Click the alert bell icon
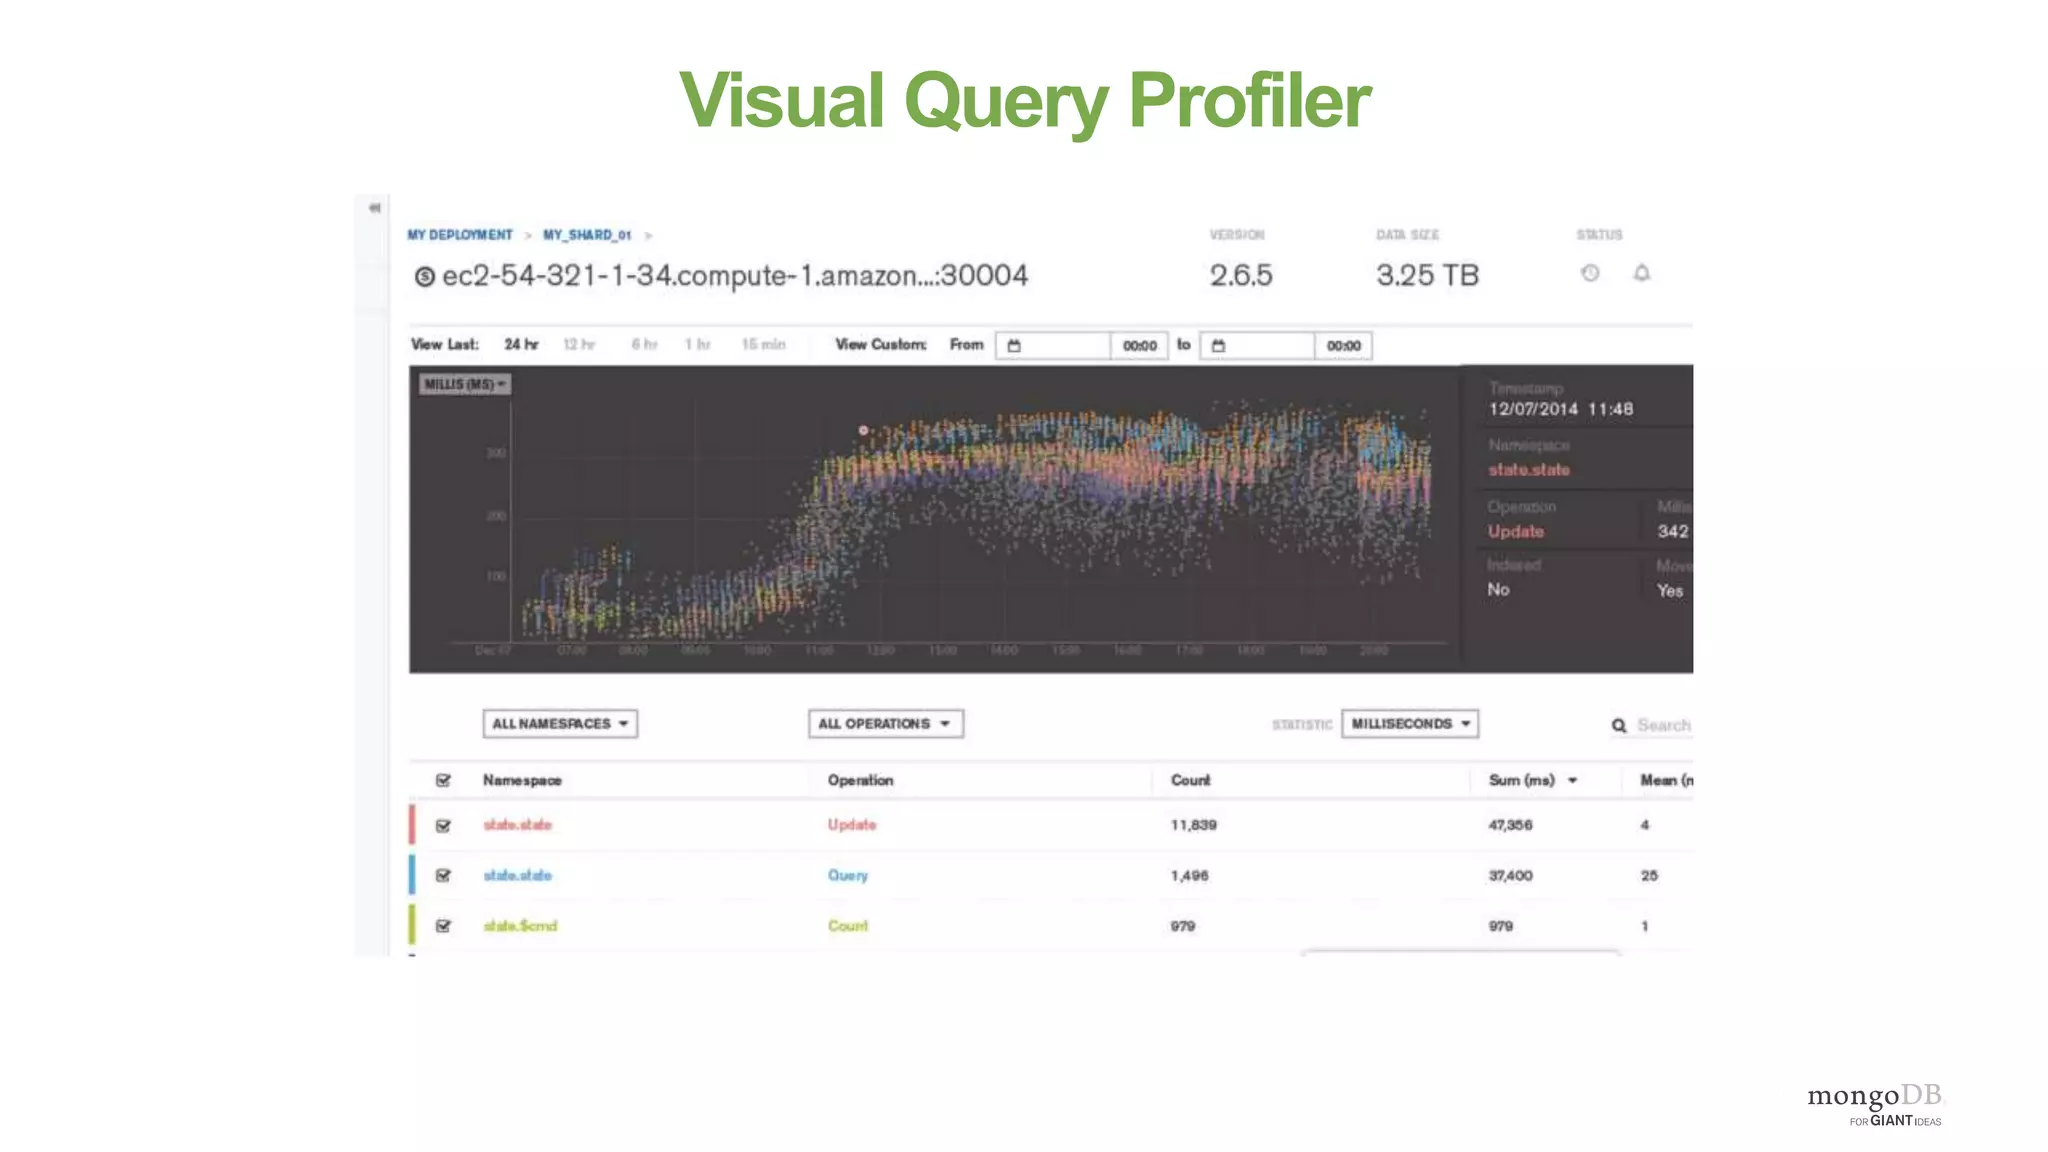The image size is (2048, 1152). tap(1642, 273)
